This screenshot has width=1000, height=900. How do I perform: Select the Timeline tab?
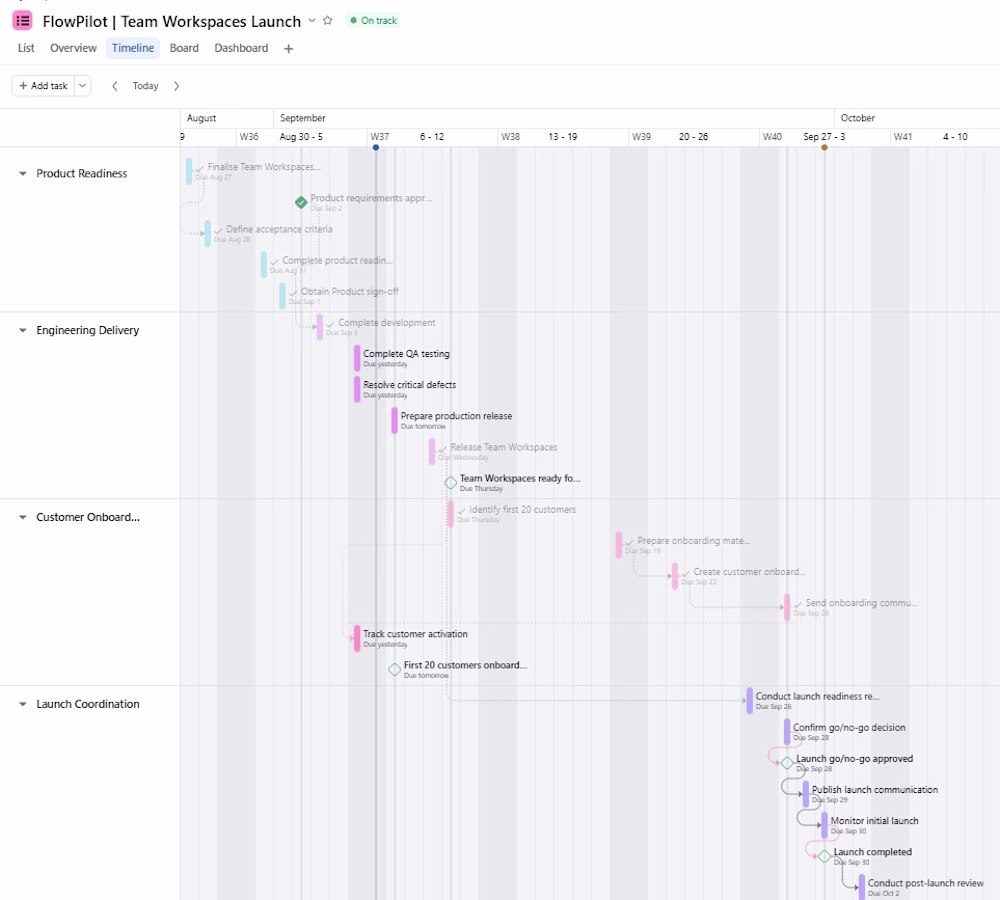click(133, 48)
